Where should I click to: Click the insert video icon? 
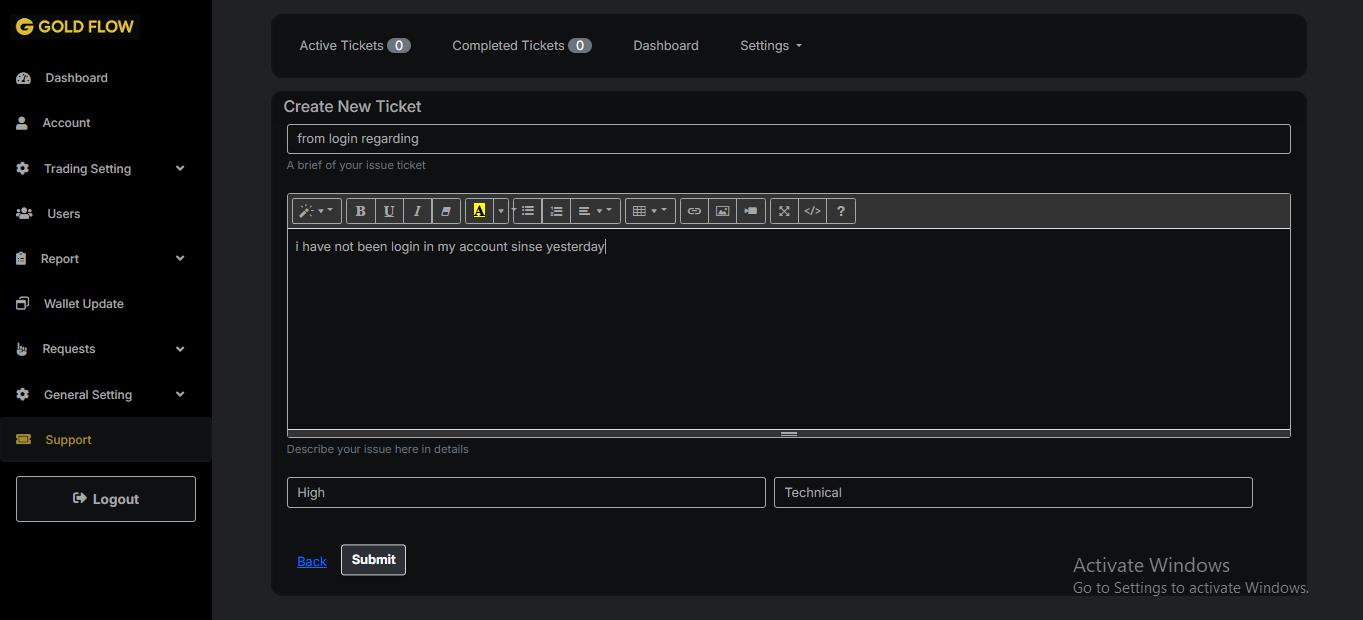pyautogui.click(x=751, y=211)
